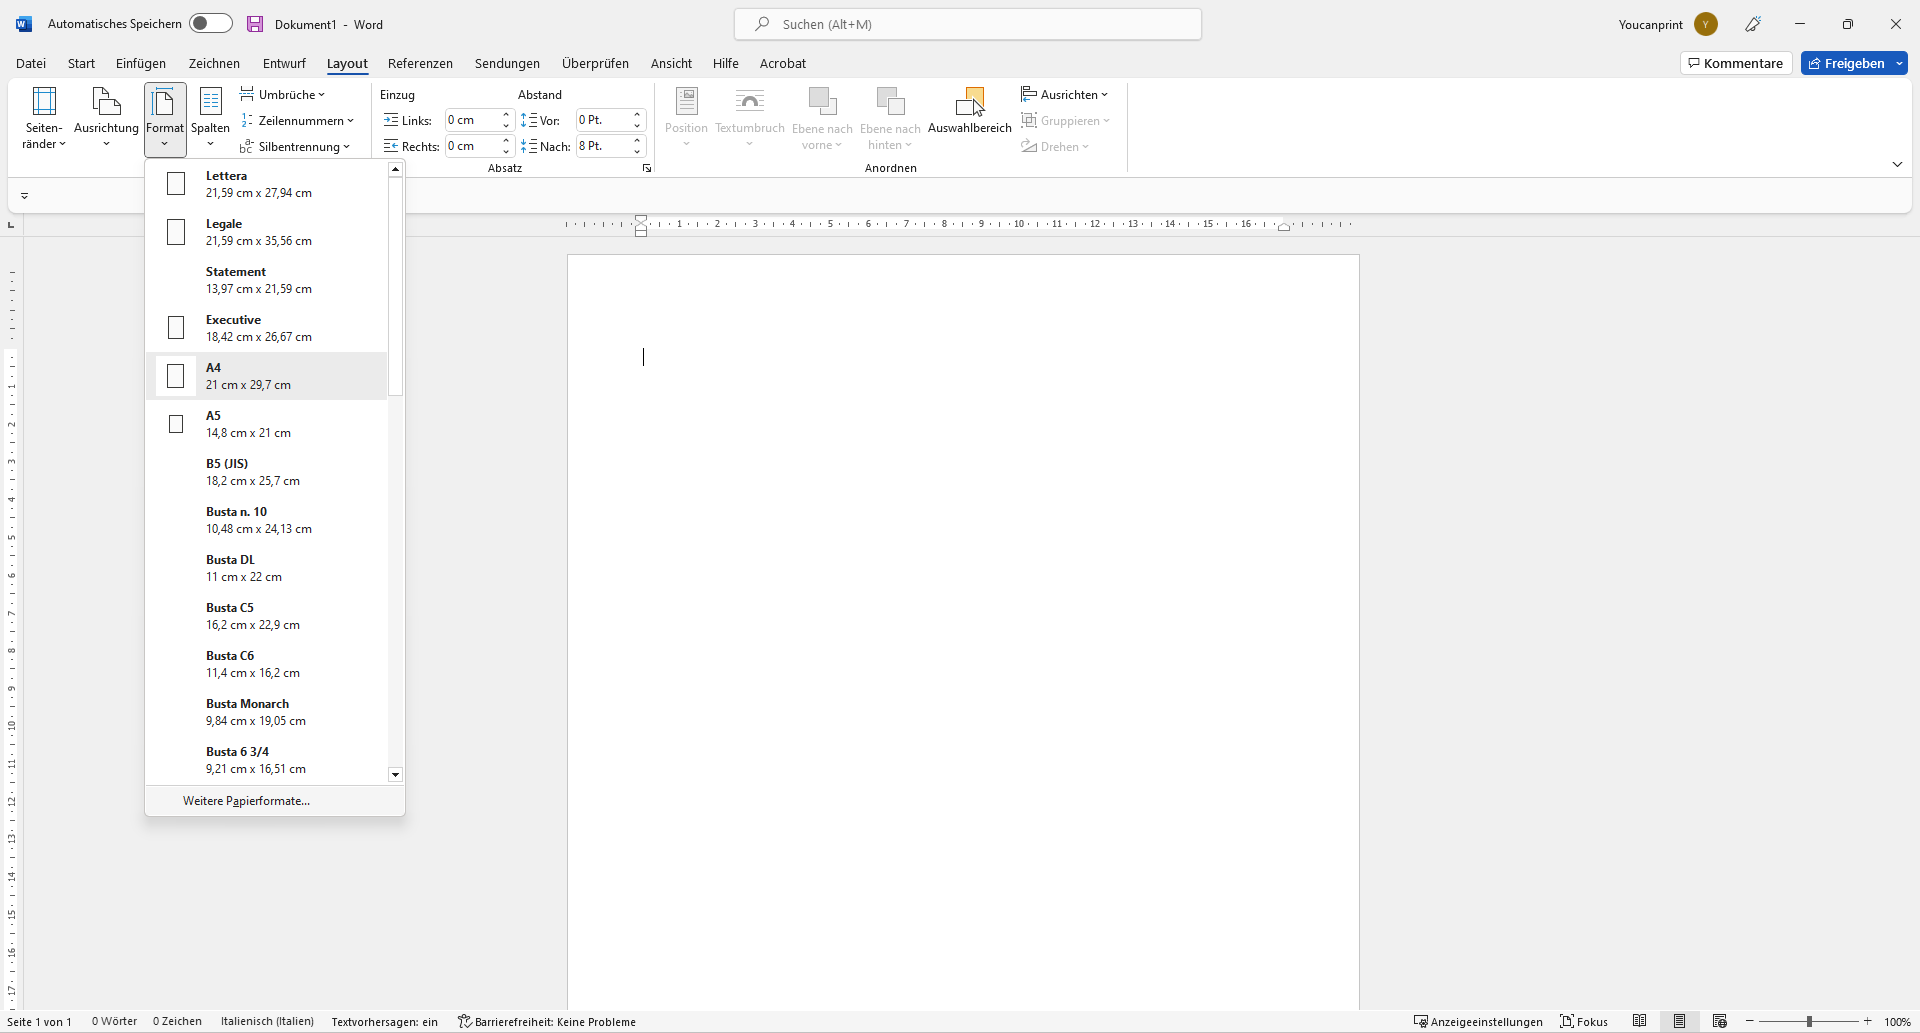Viewport: 1920px width, 1033px height.
Task: Click the paper format list scroll-down arrow
Action: [x=396, y=775]
